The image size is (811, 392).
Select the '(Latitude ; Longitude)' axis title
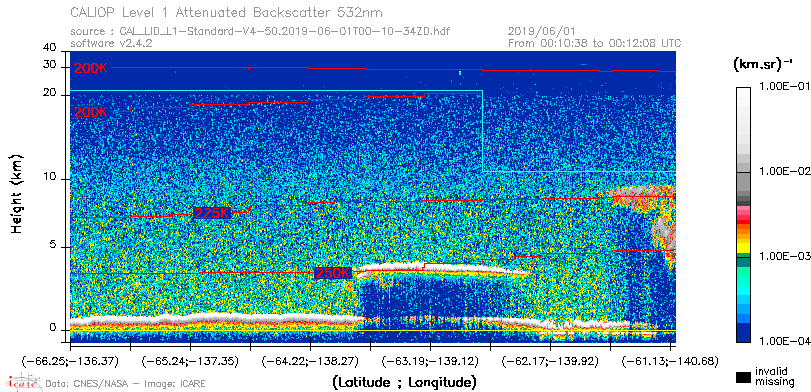click(x=404, y=383)
